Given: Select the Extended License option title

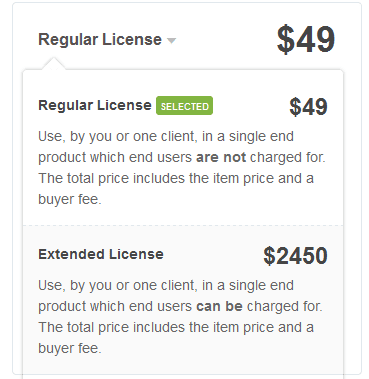Looking at the screenshot, I should point(101,254).
